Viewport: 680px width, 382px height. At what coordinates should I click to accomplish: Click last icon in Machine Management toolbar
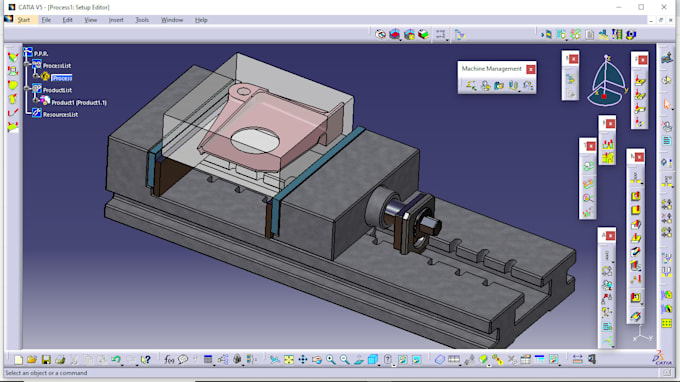527,86
